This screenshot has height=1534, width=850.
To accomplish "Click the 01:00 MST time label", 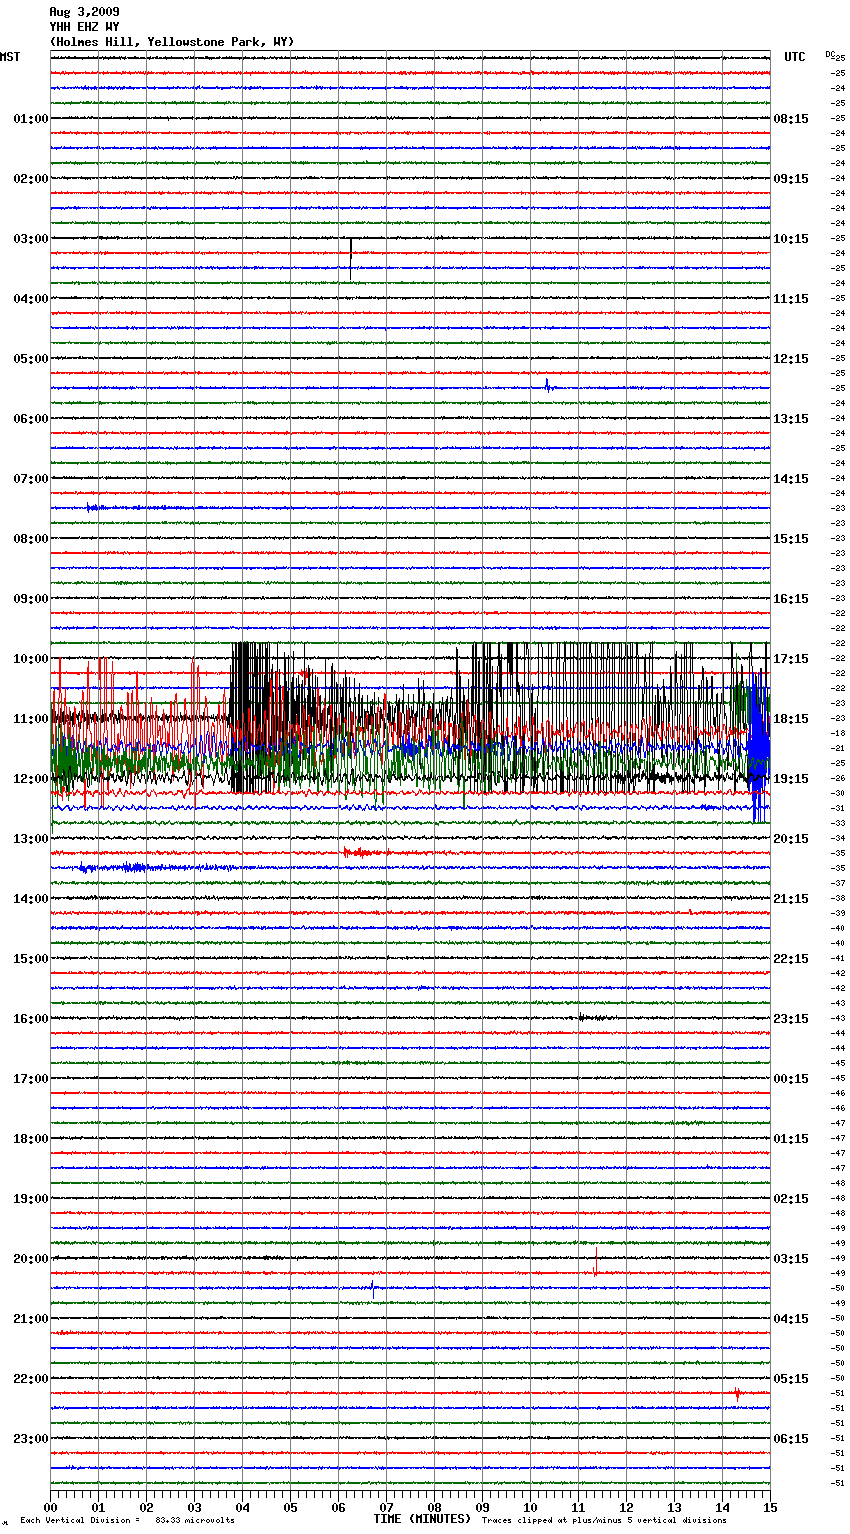I will [31, 119].
